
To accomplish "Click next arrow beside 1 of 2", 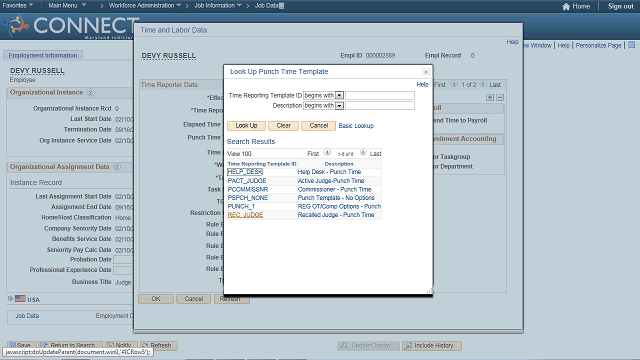I will pyautogui.click(x=482, y=84).
